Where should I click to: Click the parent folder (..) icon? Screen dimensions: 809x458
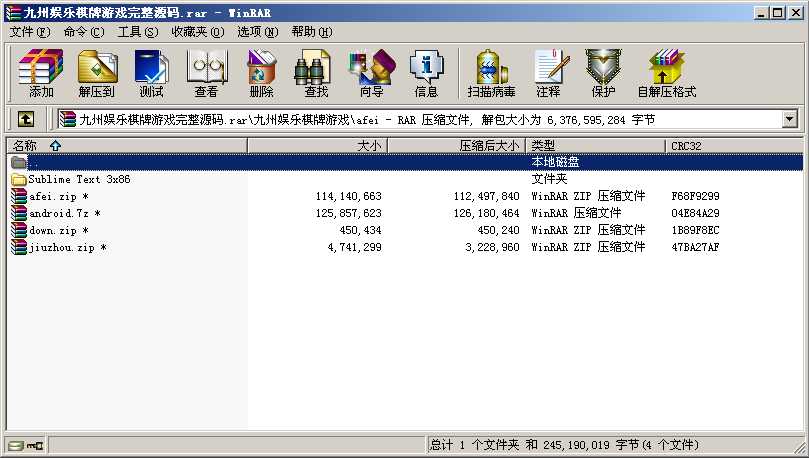point(19,162)
